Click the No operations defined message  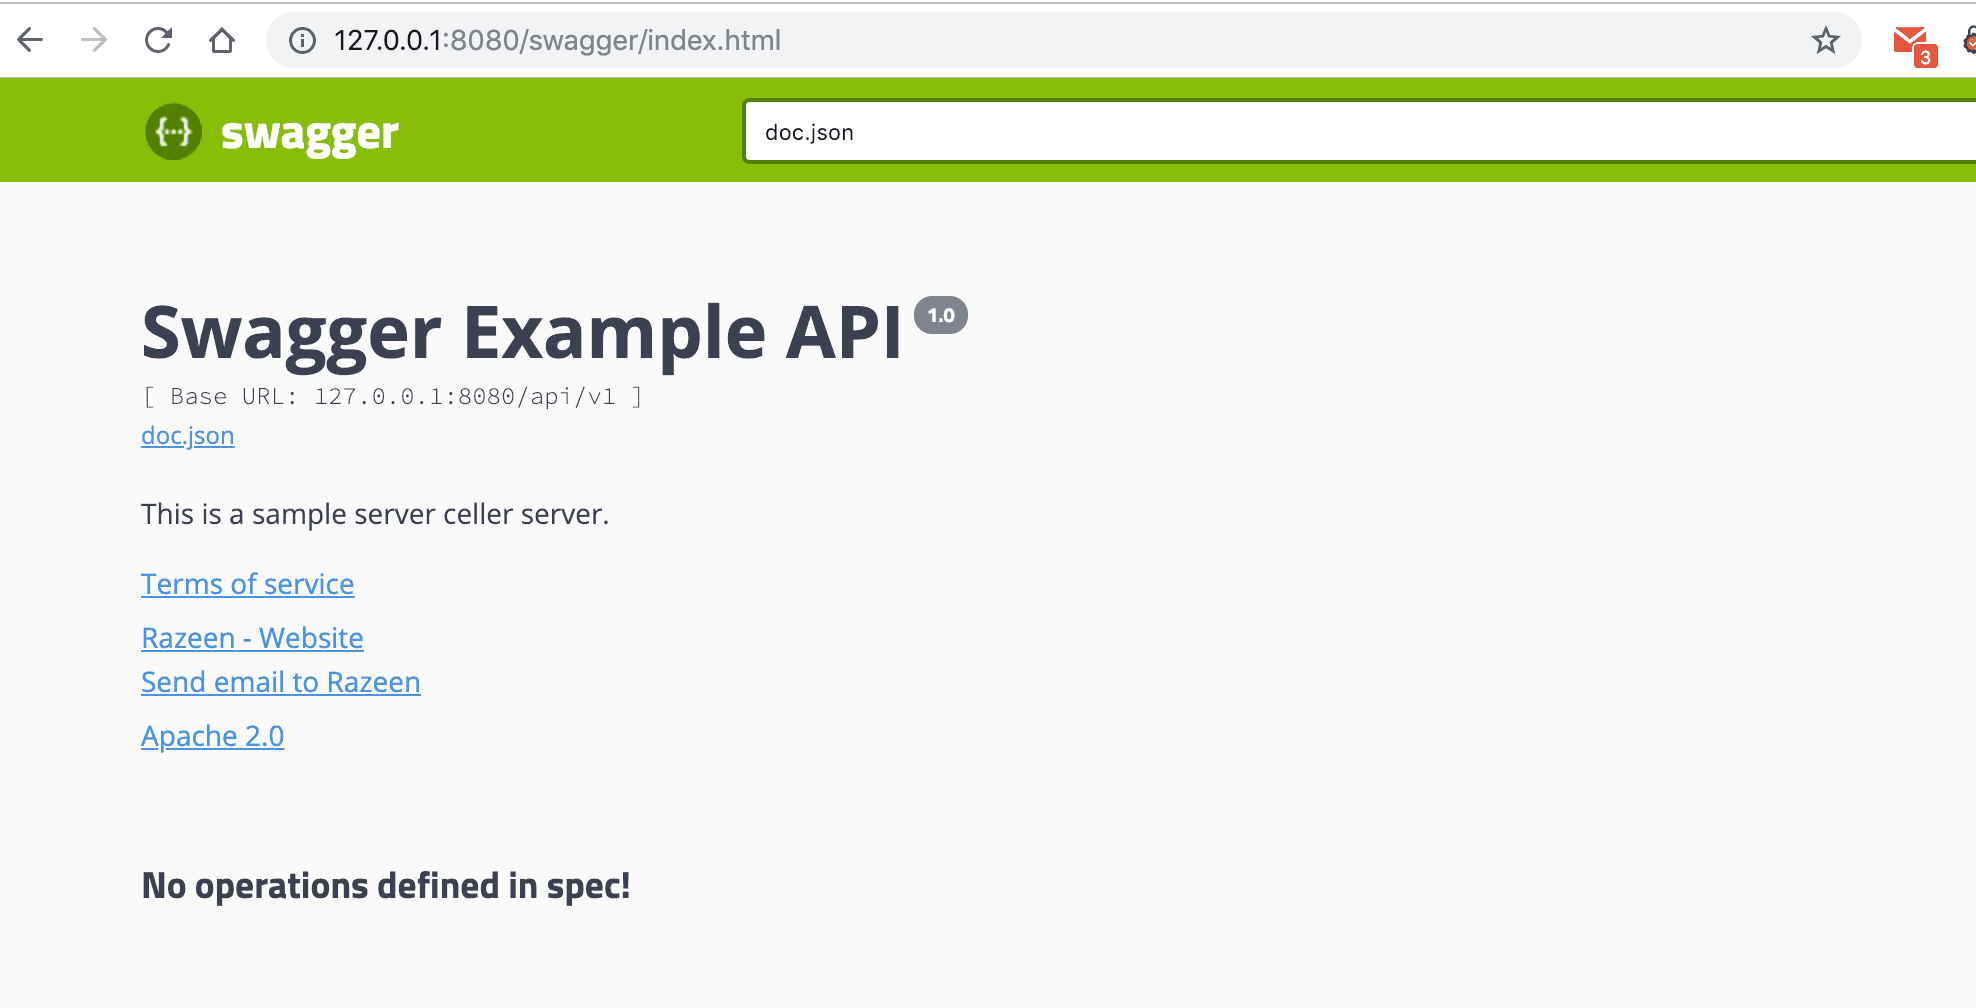386,886
